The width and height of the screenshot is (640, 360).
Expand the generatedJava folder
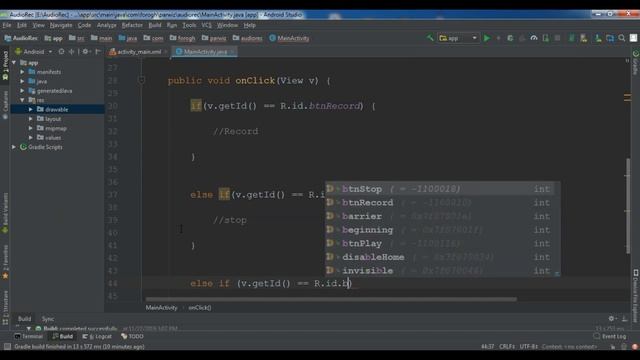[22, 91]
